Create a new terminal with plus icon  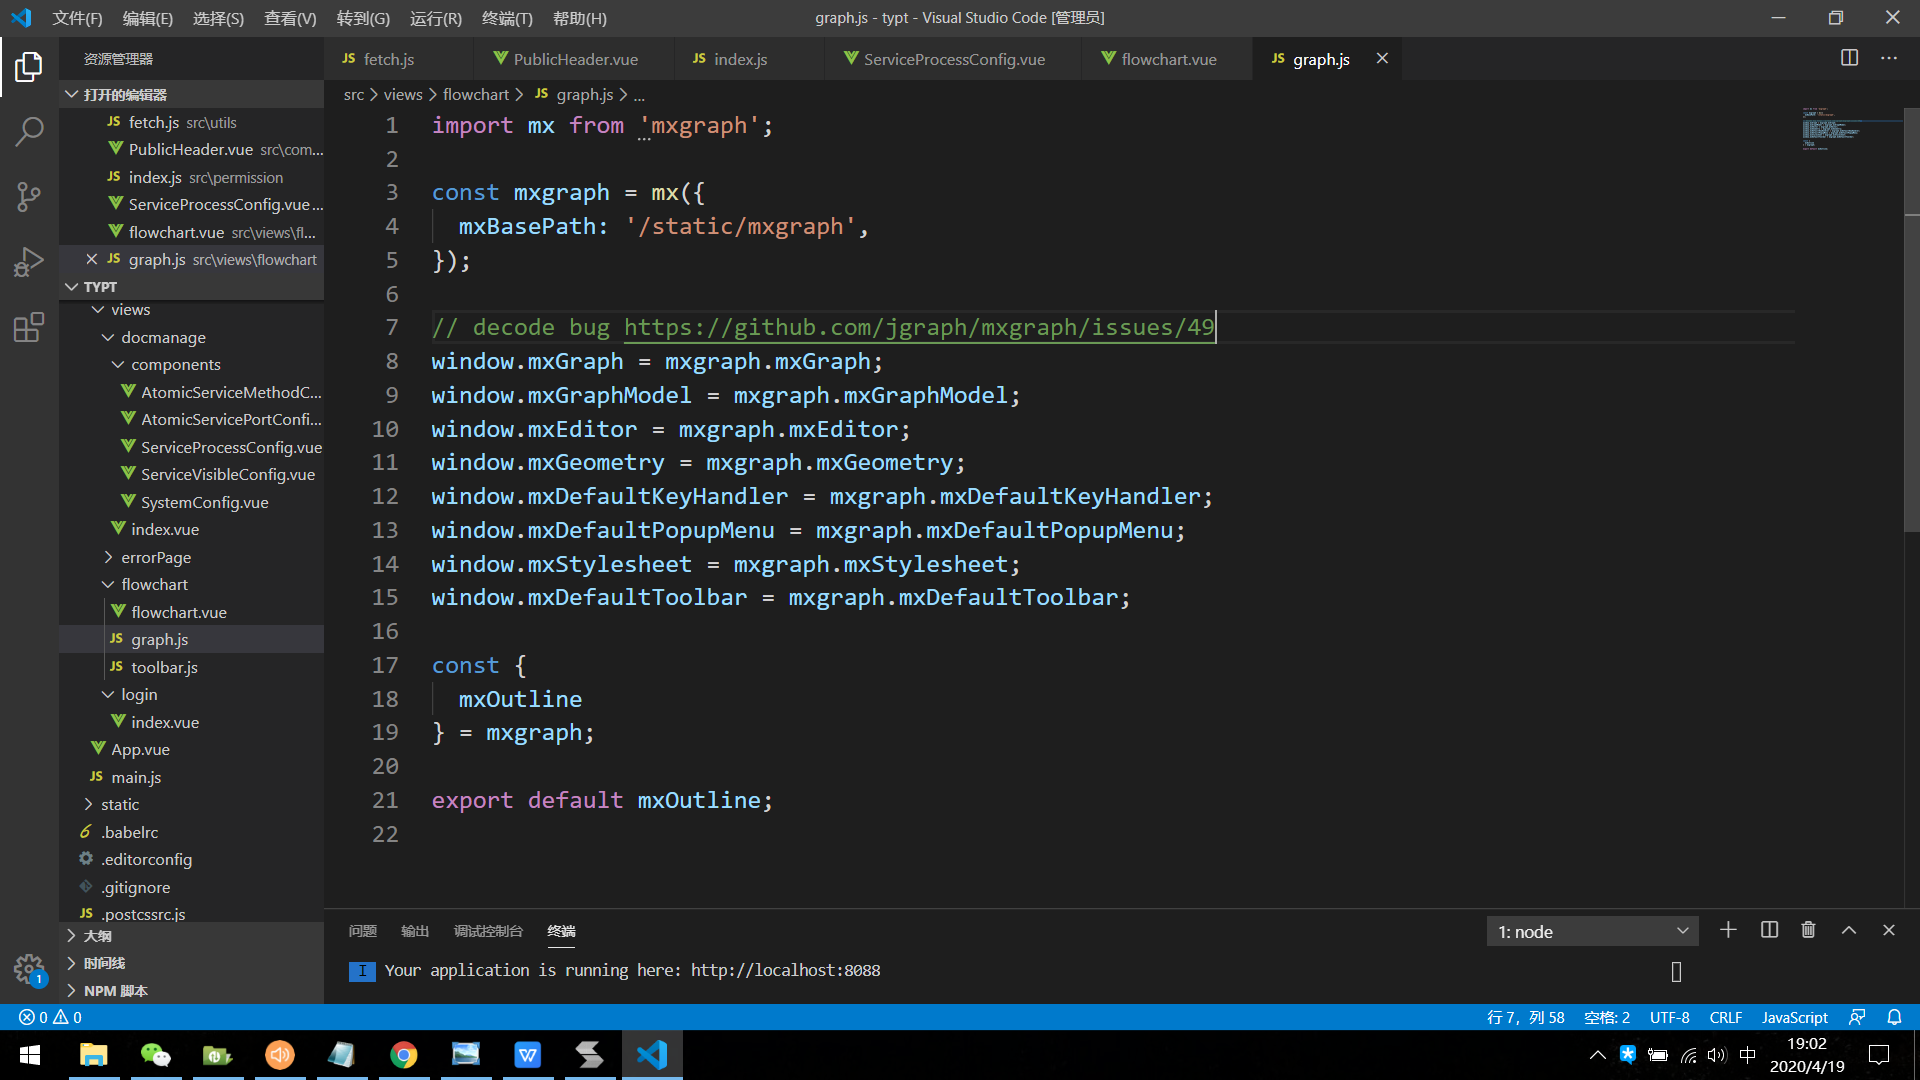[x=1728, y=930]
